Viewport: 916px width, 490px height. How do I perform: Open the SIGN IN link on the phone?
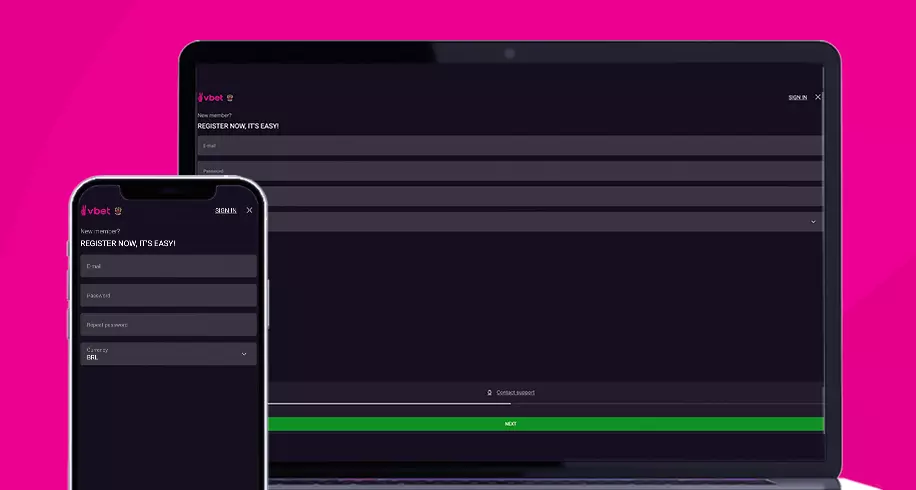click(x=225, y=210)
